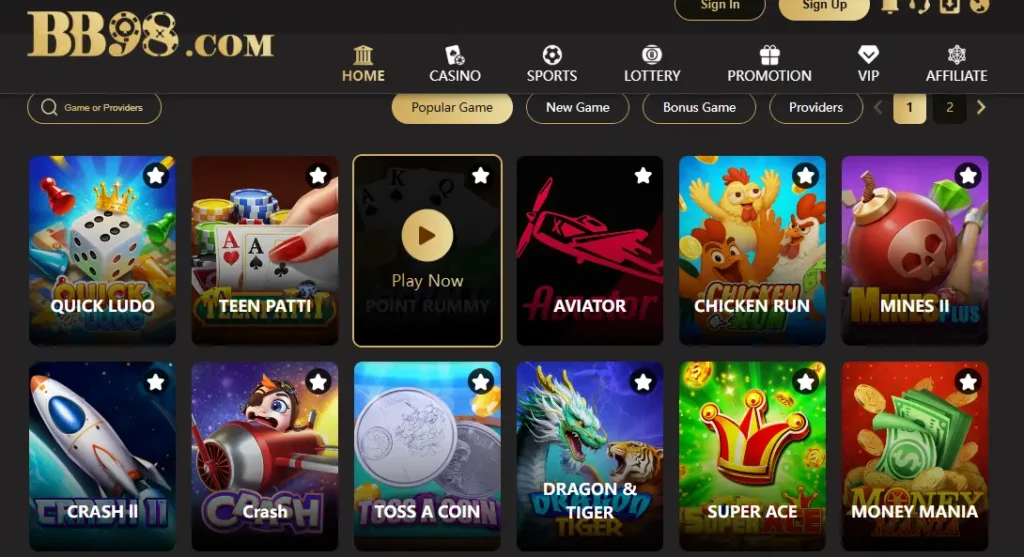Click the Sign In button
Screen dimensions: 1024x557
point(720,7)
